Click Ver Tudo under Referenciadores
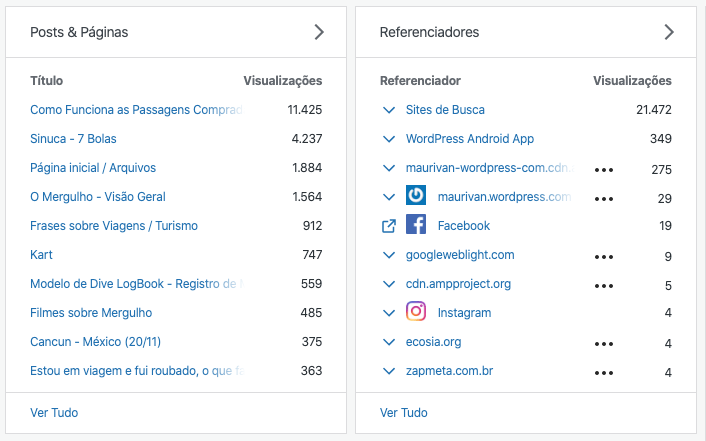The height and width of the screenshot is (441, 706). pos(404,412)
